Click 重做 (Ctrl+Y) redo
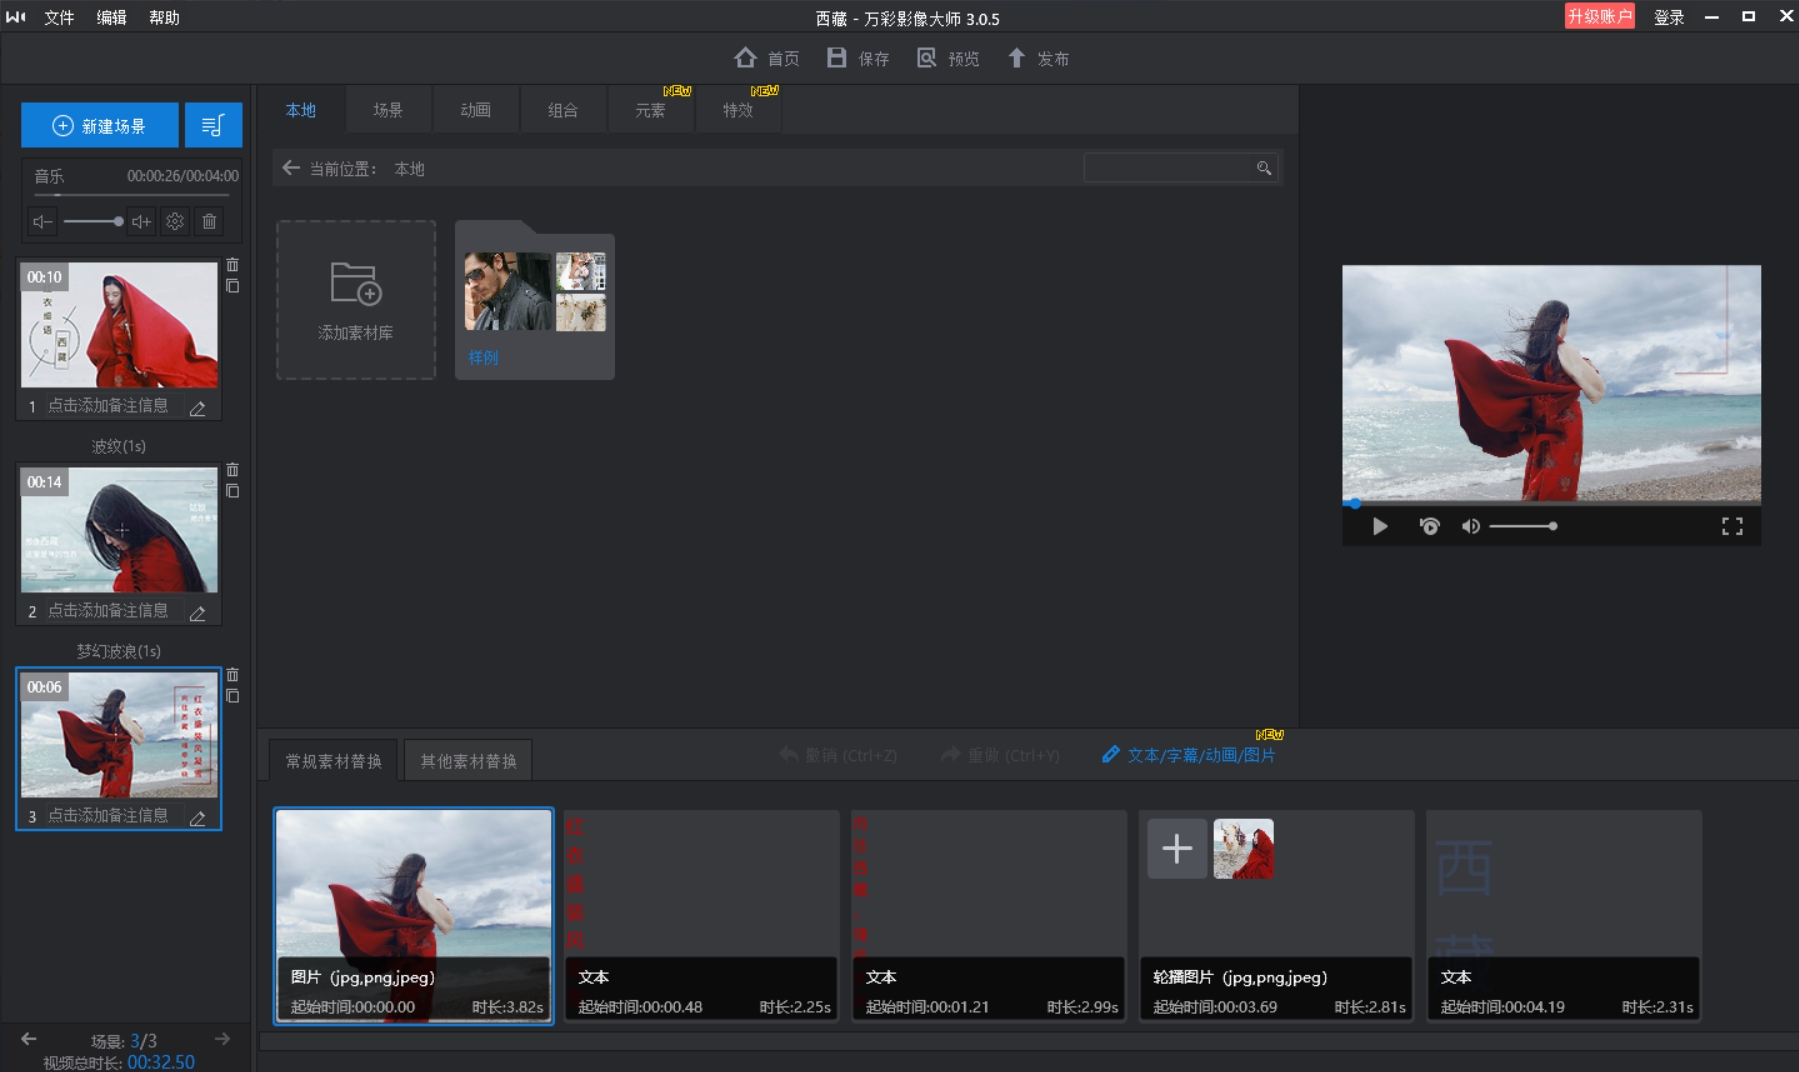Viewport: 1799px width, 1072px height. click(1000, 755)
